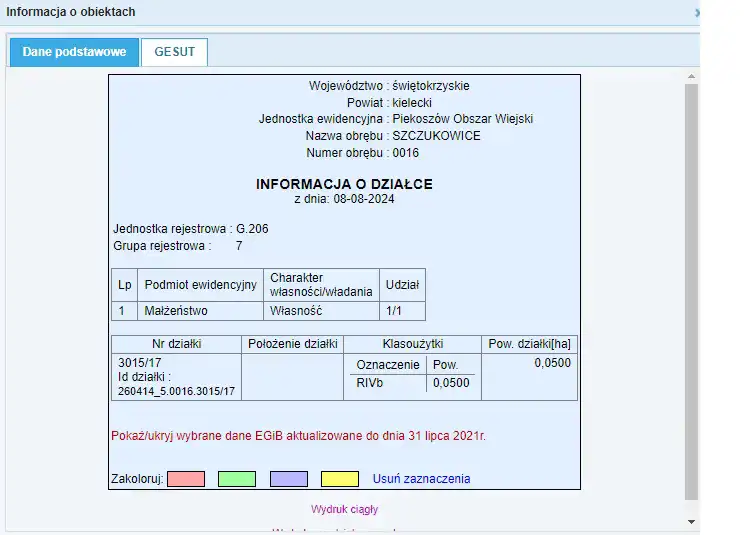Toggle Pokaż/ukryj wybrane dane EGiB
This screenshot has height=535, width=754.
(x=299, y=436)
